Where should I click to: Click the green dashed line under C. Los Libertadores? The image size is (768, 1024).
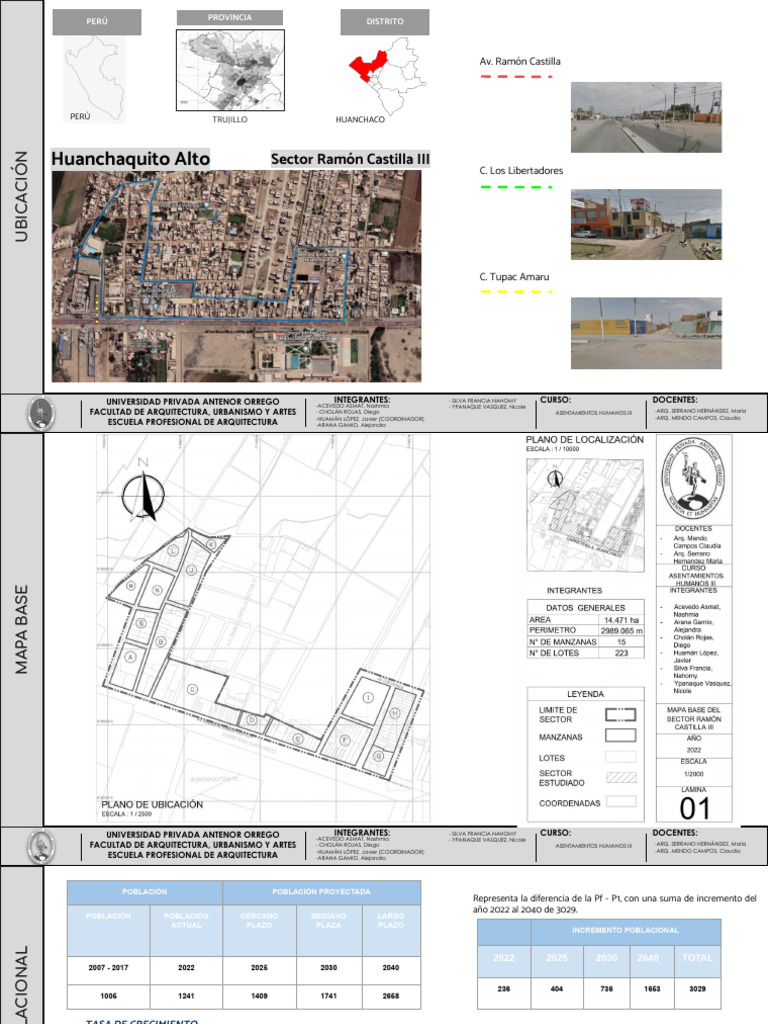point(516,187)
